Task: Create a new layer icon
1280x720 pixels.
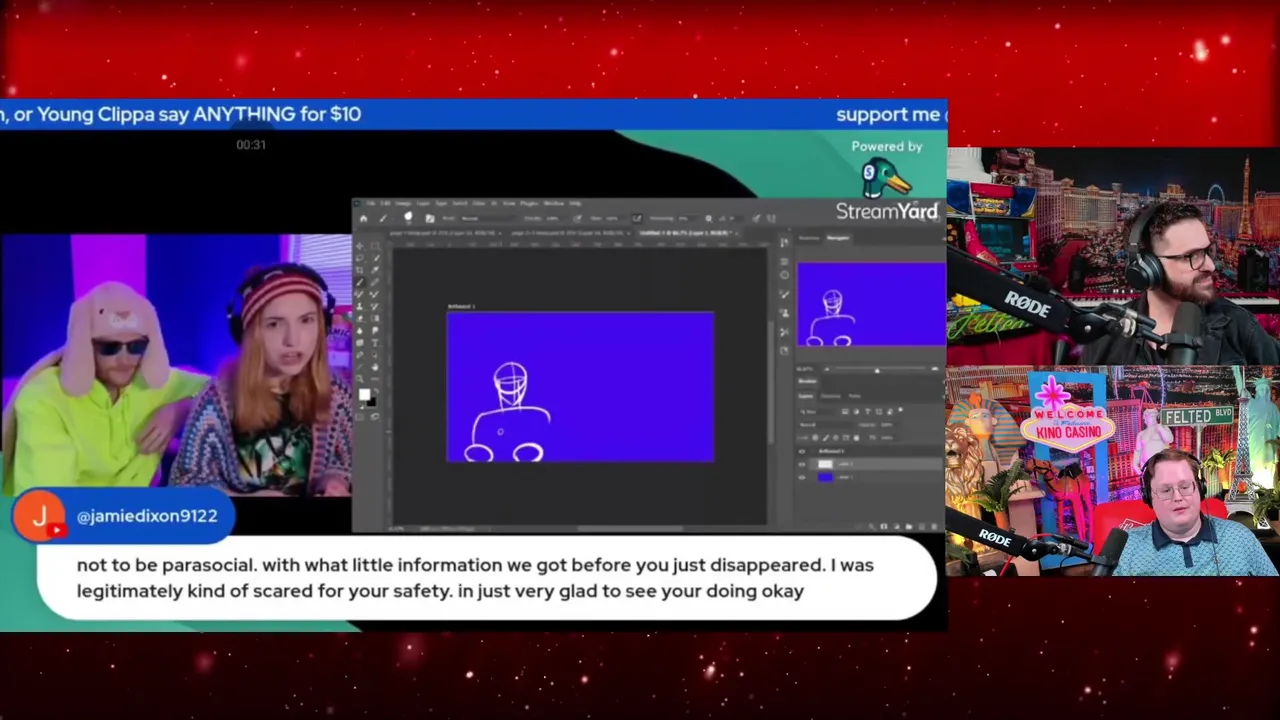Action: tap(922, 526)
